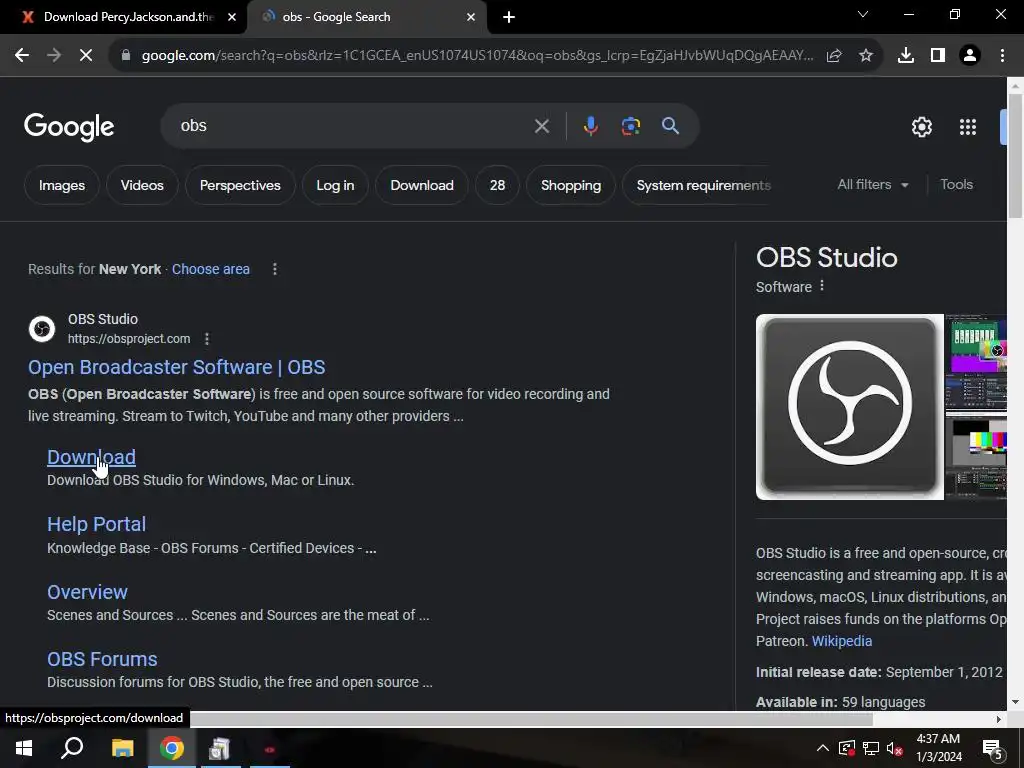The width and height of the screenshot is (1024, 768).
Task: Open Open Broadcaster Software | OBS result
Action: tap(176, 367)
